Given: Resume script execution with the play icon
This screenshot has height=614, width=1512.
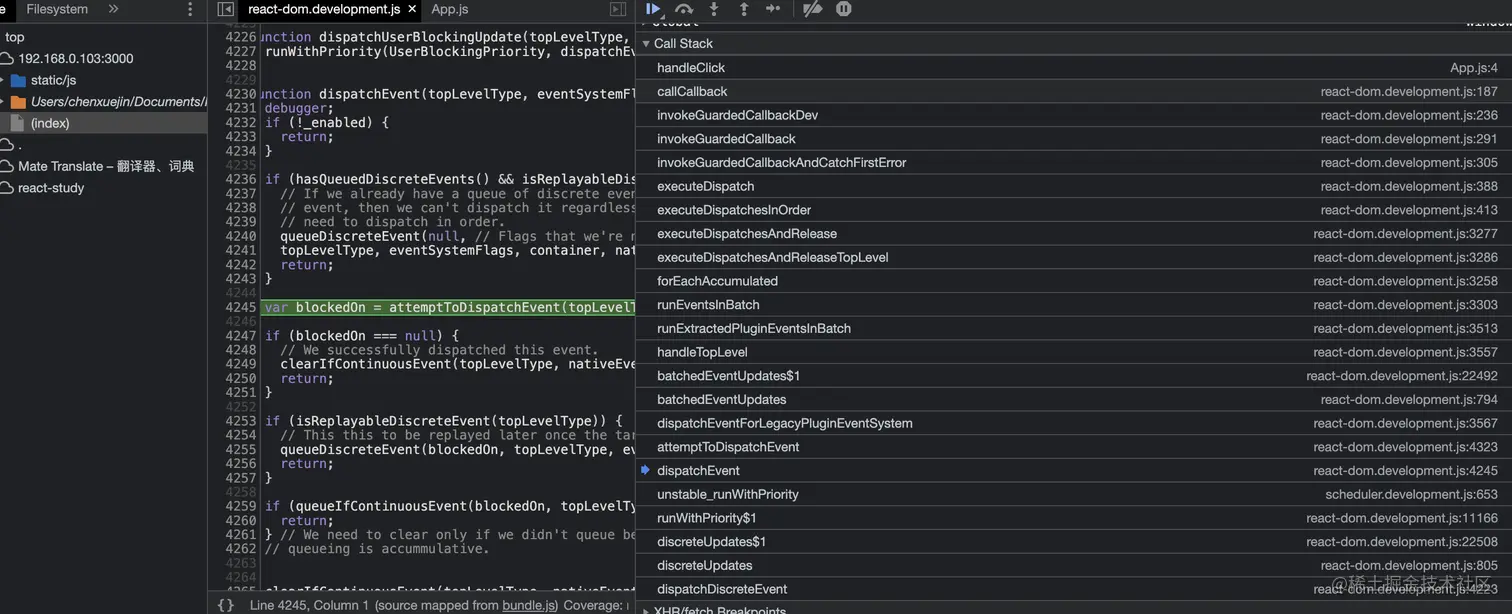Looking at the screenshot, I should [653, 9].
